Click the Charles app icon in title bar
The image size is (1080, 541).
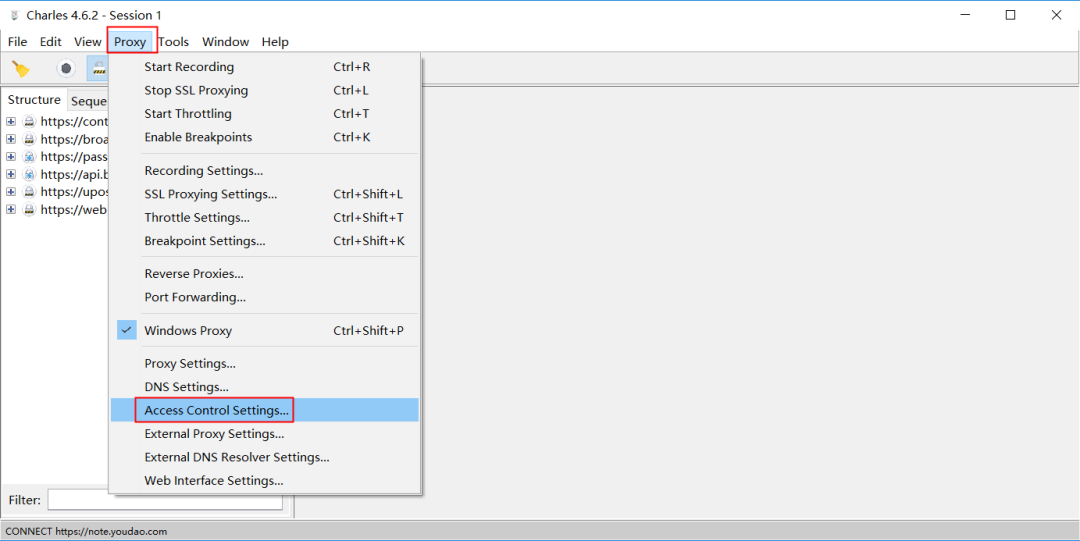pyautogui.click(x=14, y=15)
